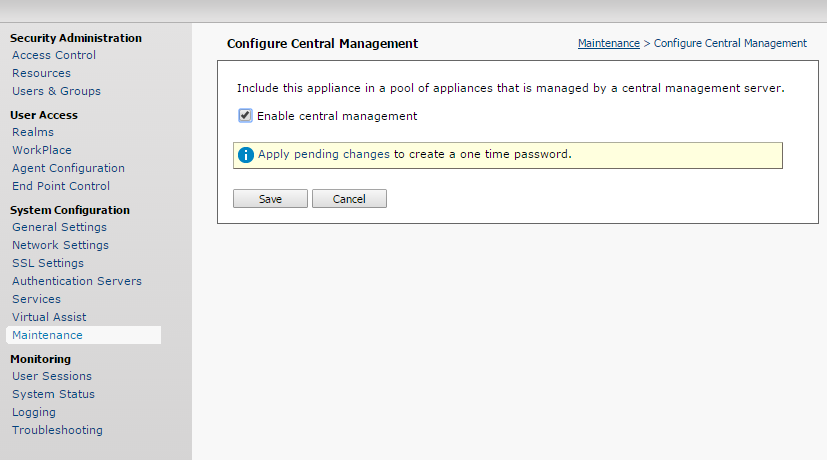
Task: Select Virtual Assist in sidebar
Action: pos(49,317)
